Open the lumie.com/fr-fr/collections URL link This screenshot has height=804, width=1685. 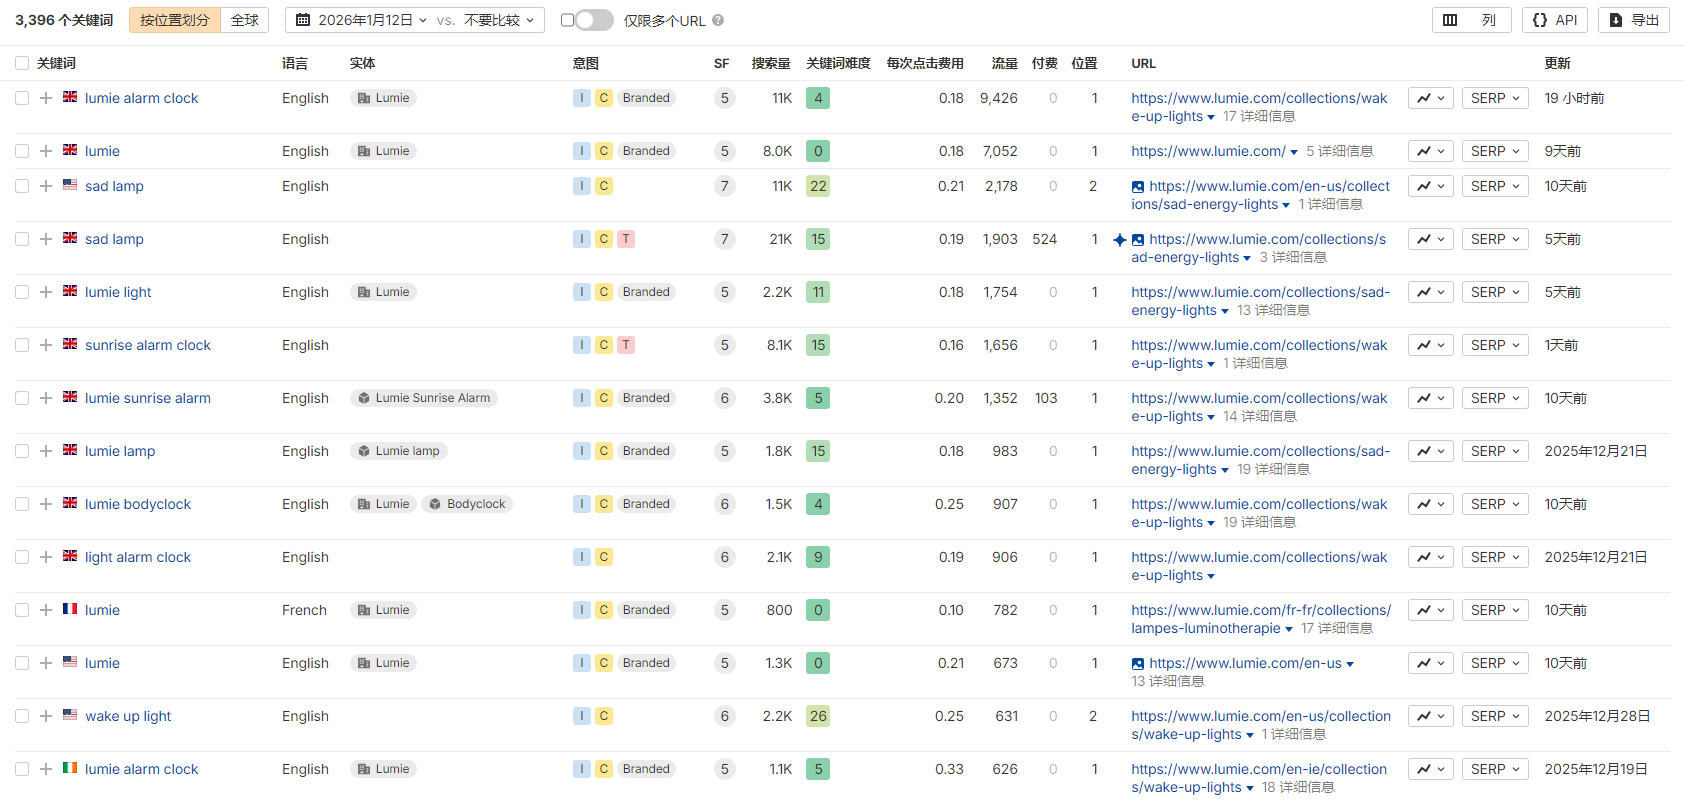click(x=1261, y=619)
